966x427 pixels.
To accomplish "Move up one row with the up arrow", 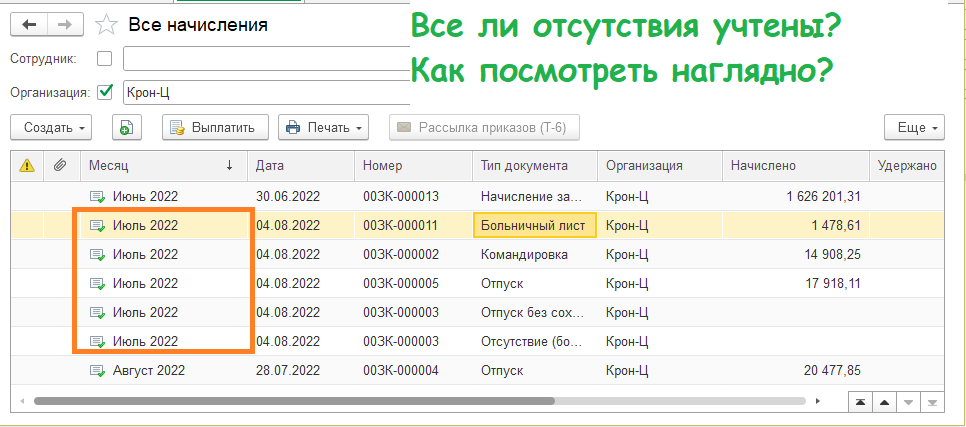I will point(884,402).
